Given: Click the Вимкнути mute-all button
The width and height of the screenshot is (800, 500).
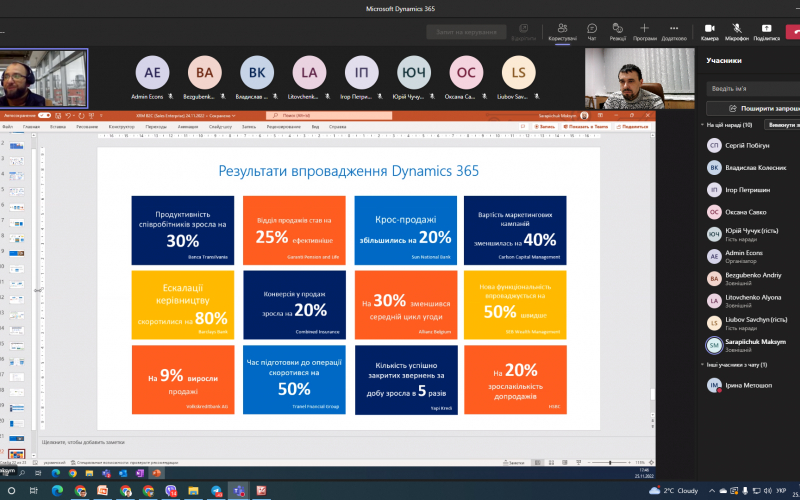Looking at the screenshot, I should (x=783, y=125).
